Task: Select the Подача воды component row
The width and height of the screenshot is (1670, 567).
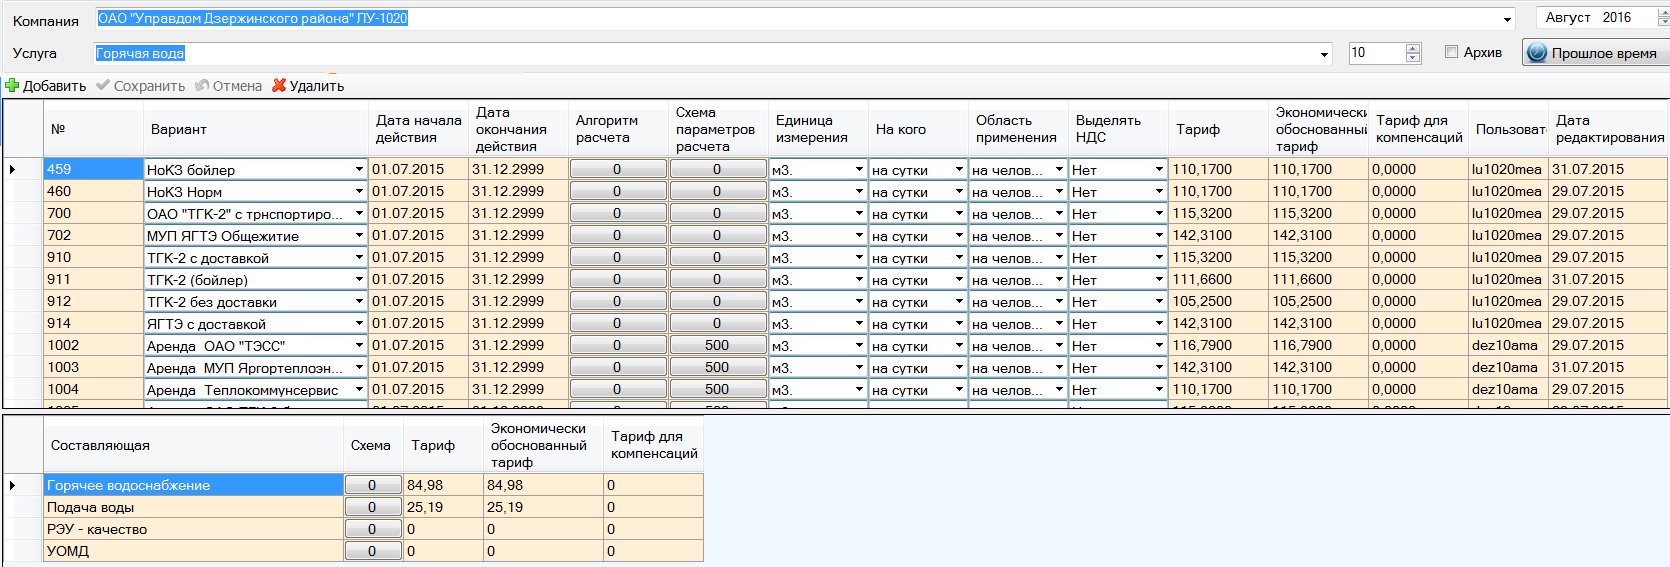Action: tap(193, 508)
